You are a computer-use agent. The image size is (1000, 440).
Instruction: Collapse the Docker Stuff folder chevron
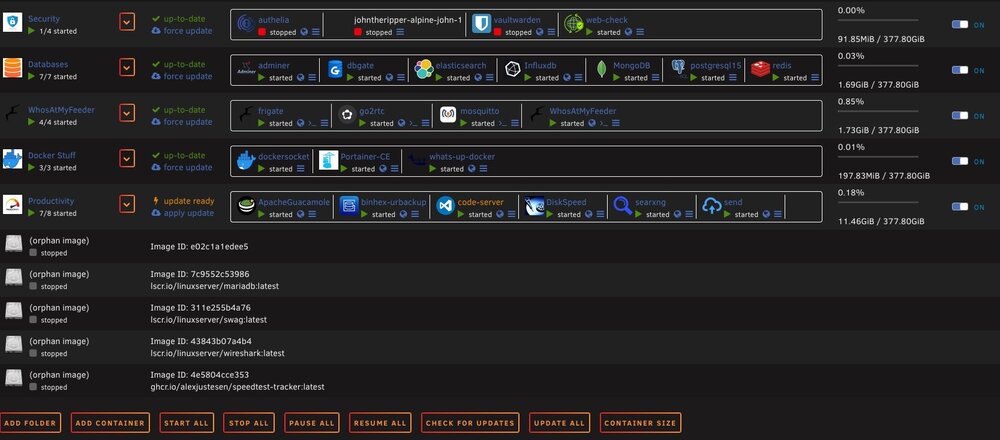127,159
